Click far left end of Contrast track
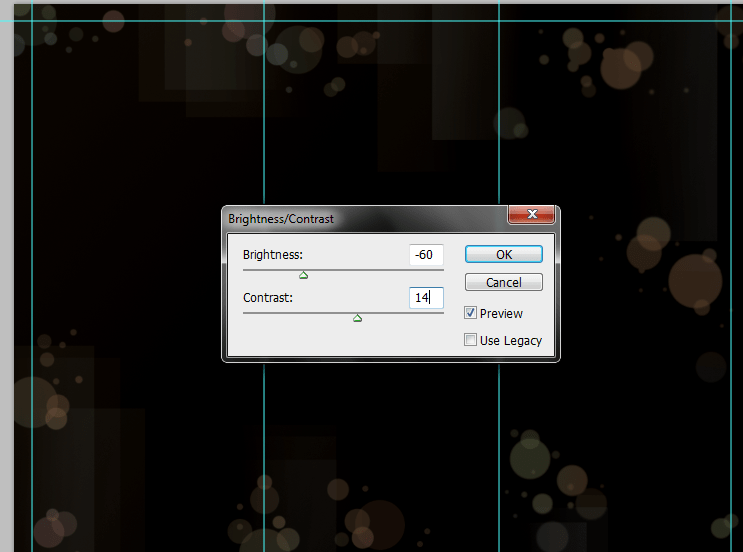 (x=245, y=313)
